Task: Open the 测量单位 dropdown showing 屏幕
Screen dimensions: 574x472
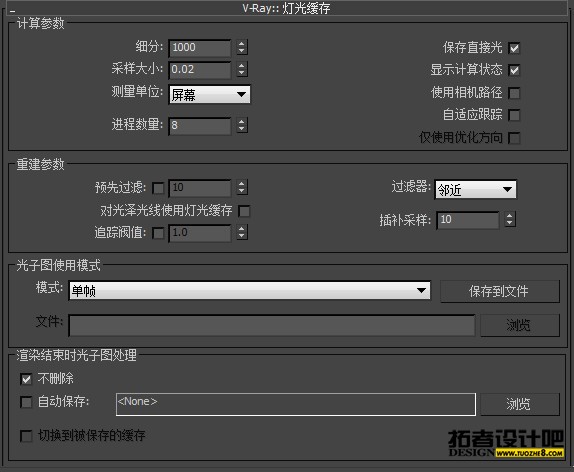Action: point(209,95)
